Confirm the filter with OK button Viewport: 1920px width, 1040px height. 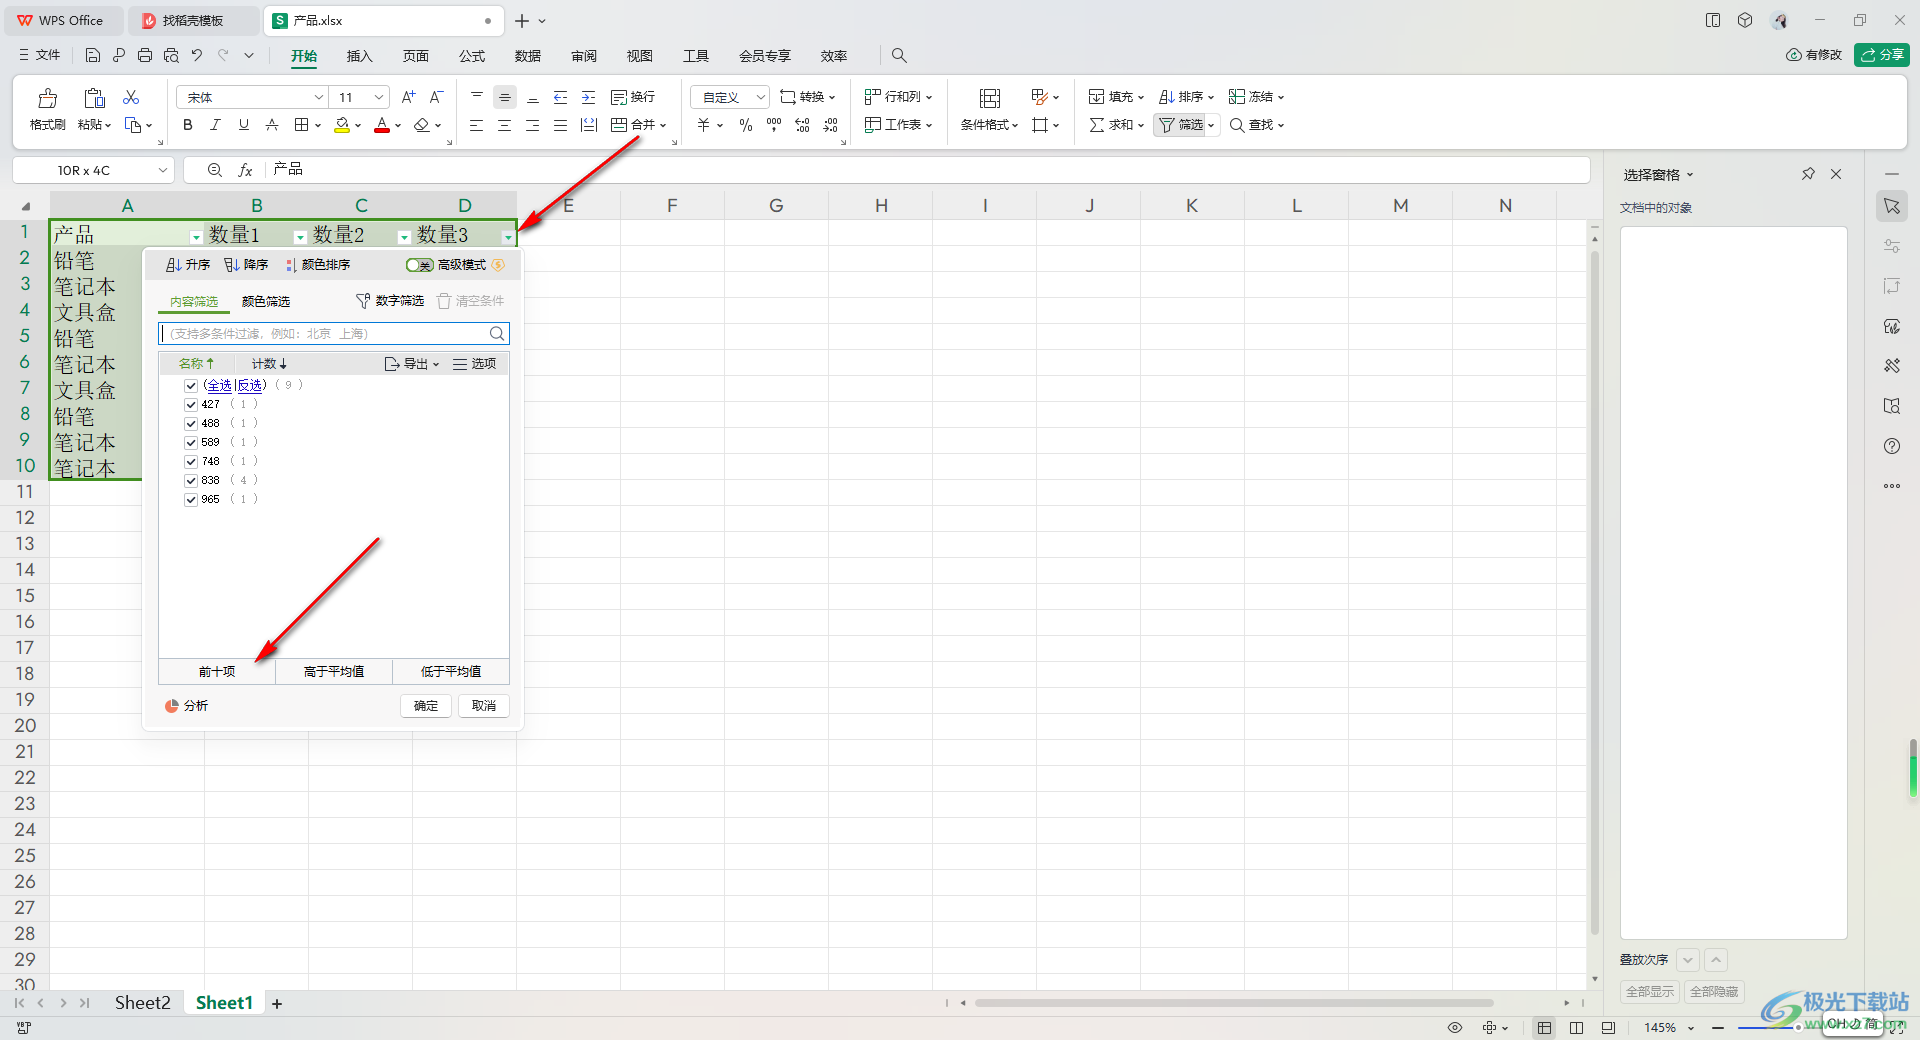pyautogui.click(x=426, y=706)
